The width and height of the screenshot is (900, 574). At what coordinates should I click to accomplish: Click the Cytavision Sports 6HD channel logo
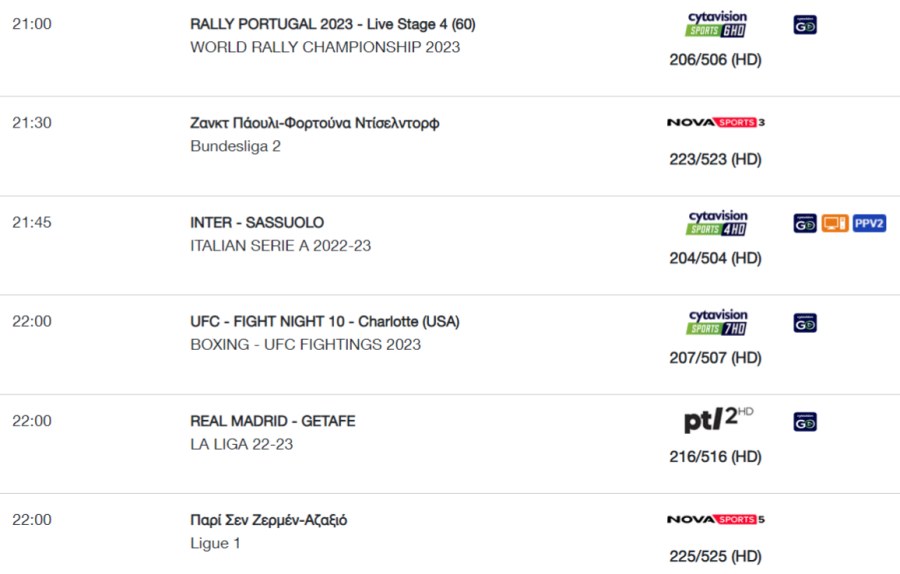point(716,24)
